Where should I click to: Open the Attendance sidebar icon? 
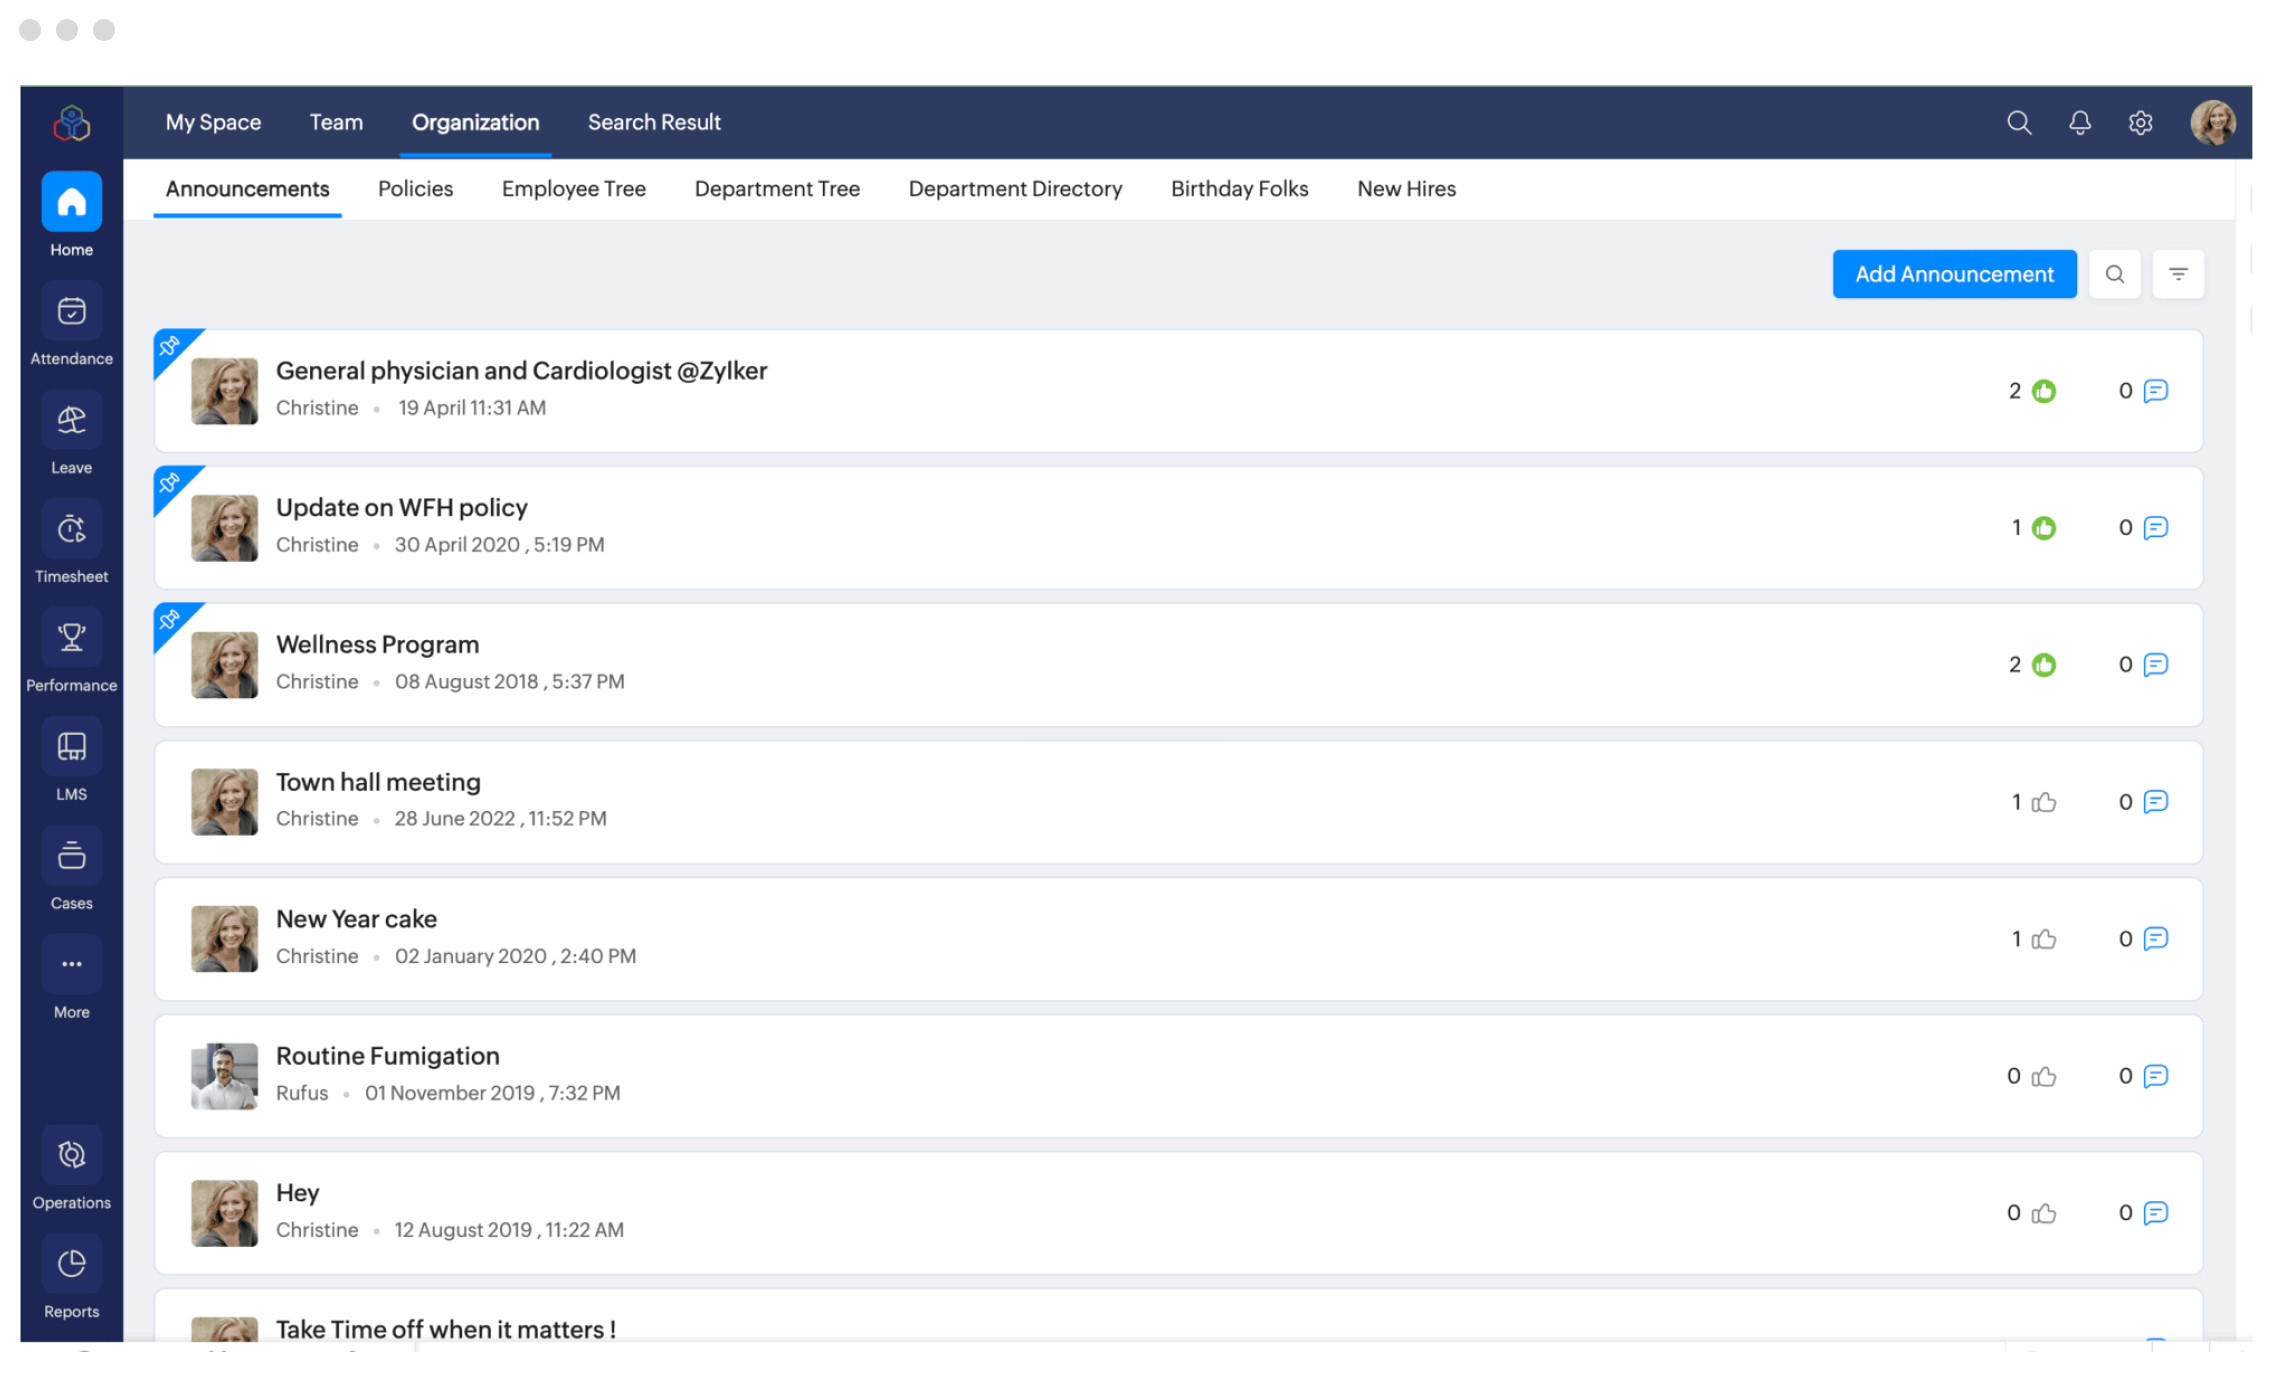[71, 312]
